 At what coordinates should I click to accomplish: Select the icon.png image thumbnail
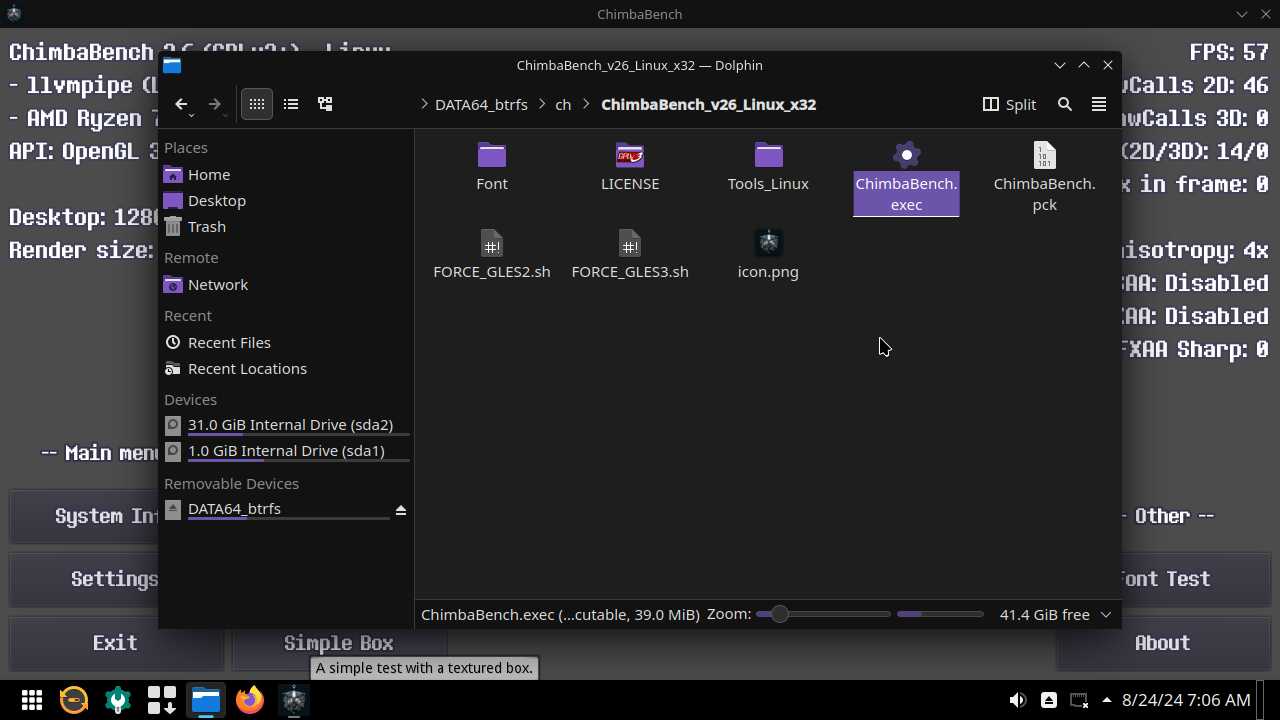pos(768,243)
